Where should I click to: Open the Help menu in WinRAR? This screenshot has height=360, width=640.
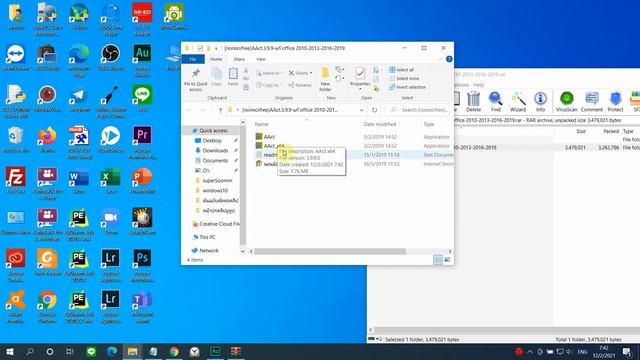[478, 85]
